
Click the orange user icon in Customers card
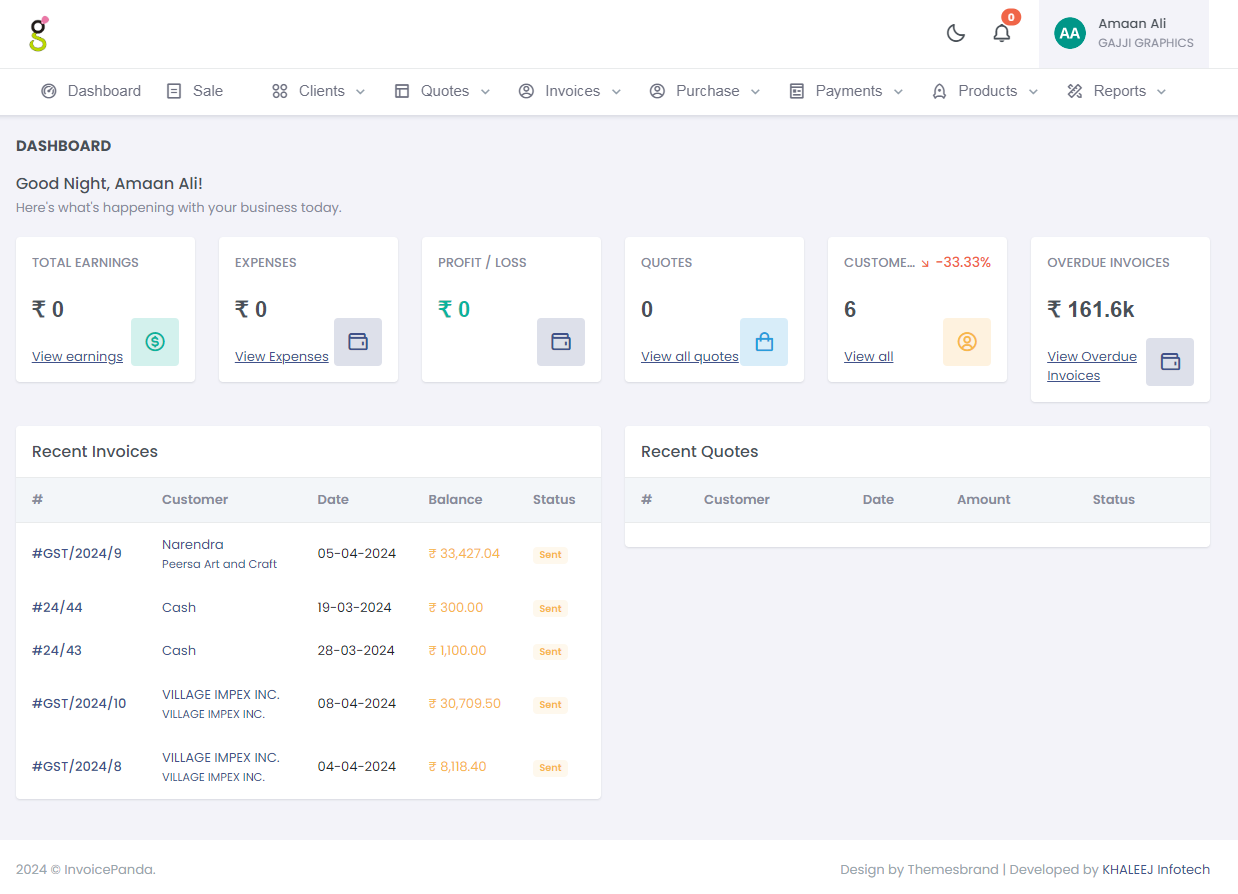tap(967, 342)
